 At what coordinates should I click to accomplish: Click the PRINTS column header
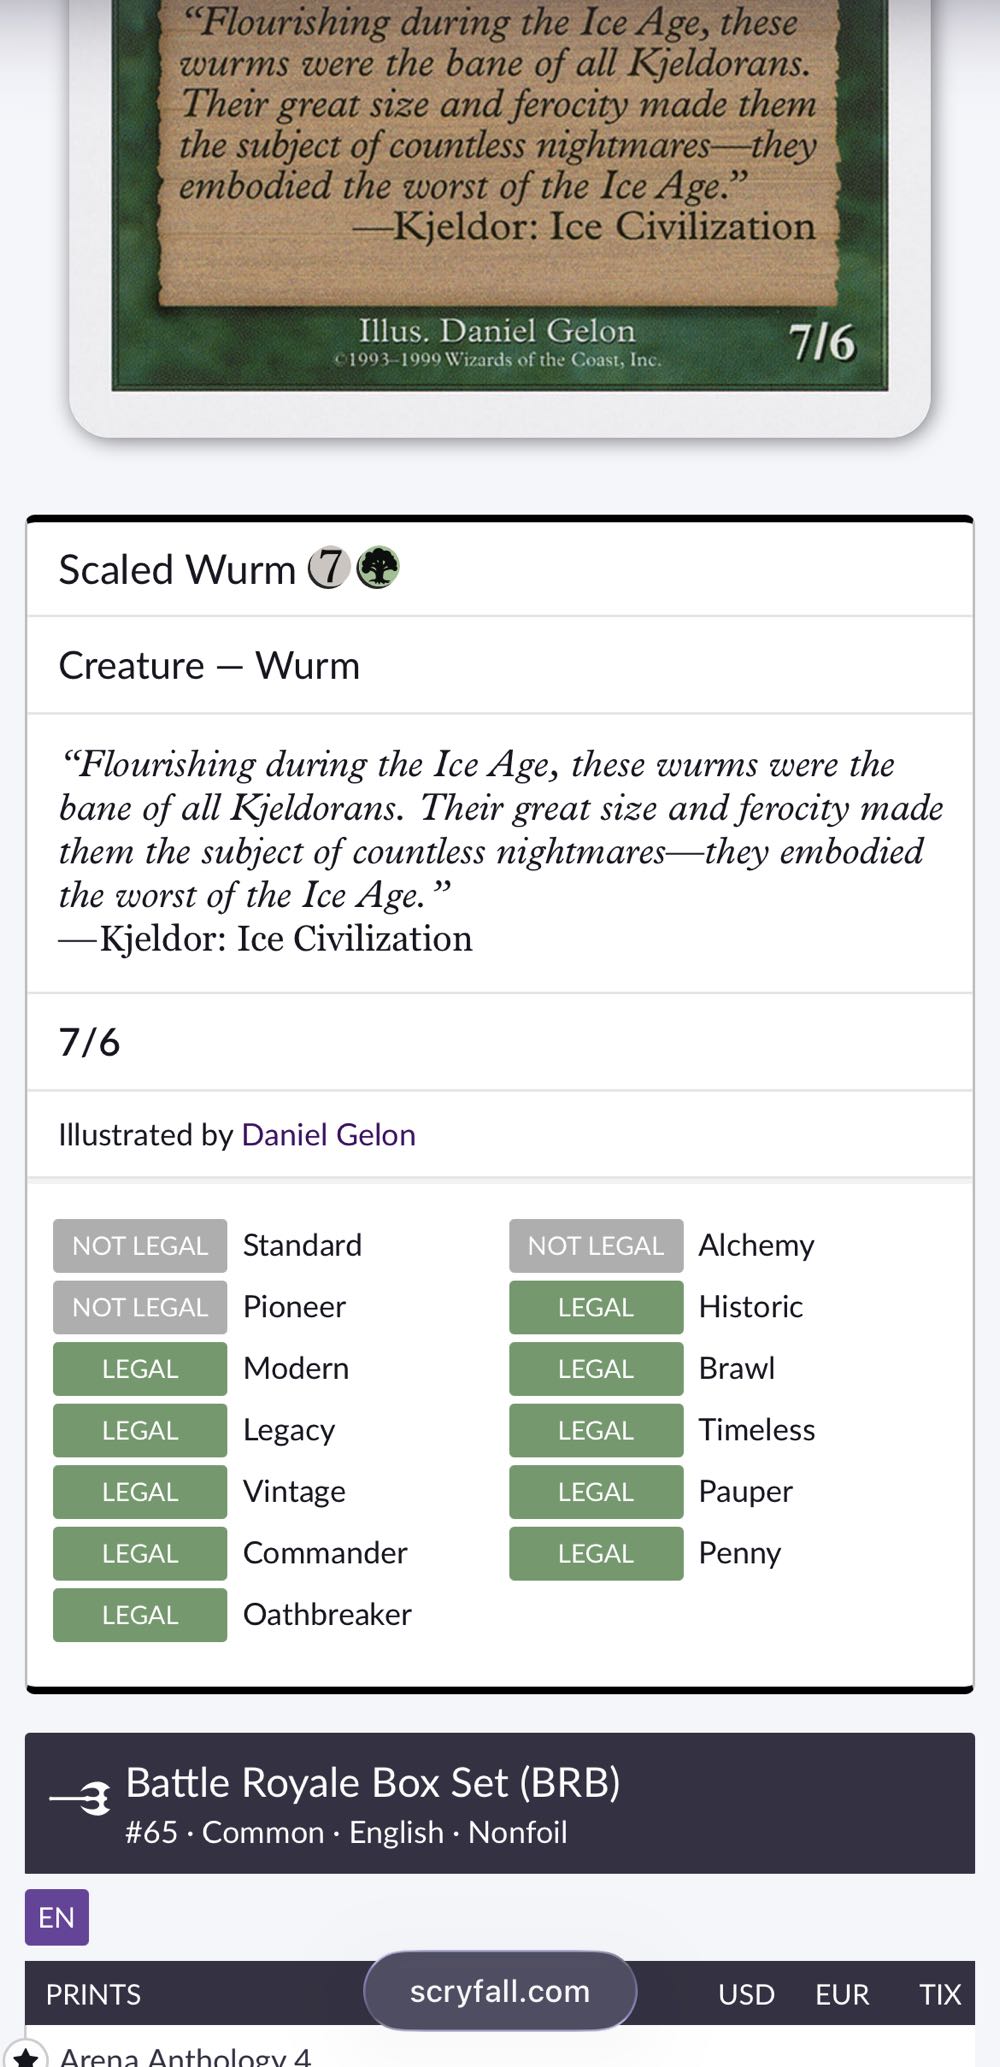[x=91, y=1994]
